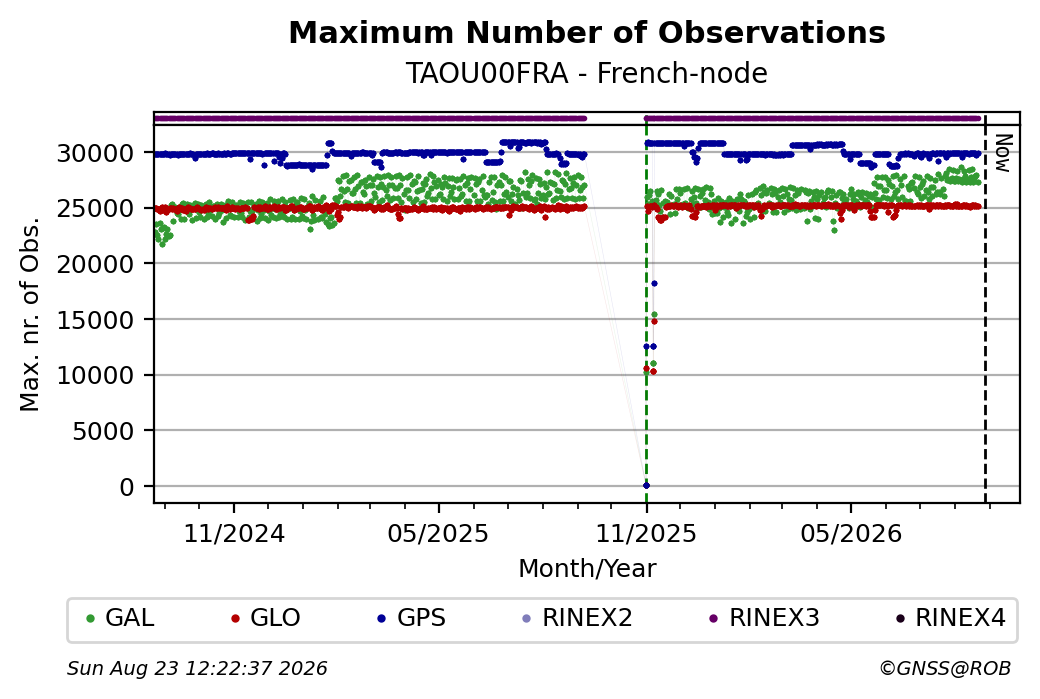Click the RINEX4 legend entry

tap(951, 618)
